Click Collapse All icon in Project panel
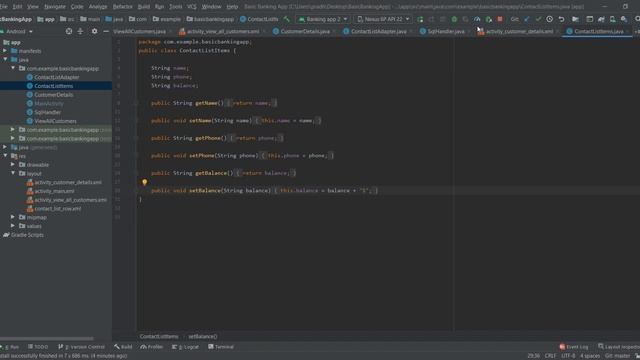Screen dimensions: 640x360 click(80, 31)
